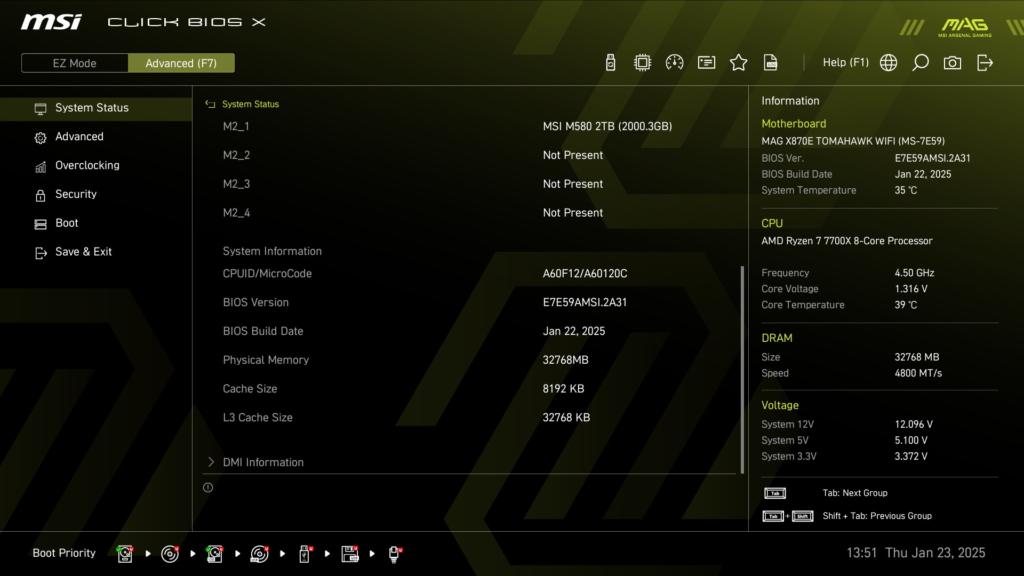
Task: Select the Cache Size row label
Action: click(x=249, y=389)
